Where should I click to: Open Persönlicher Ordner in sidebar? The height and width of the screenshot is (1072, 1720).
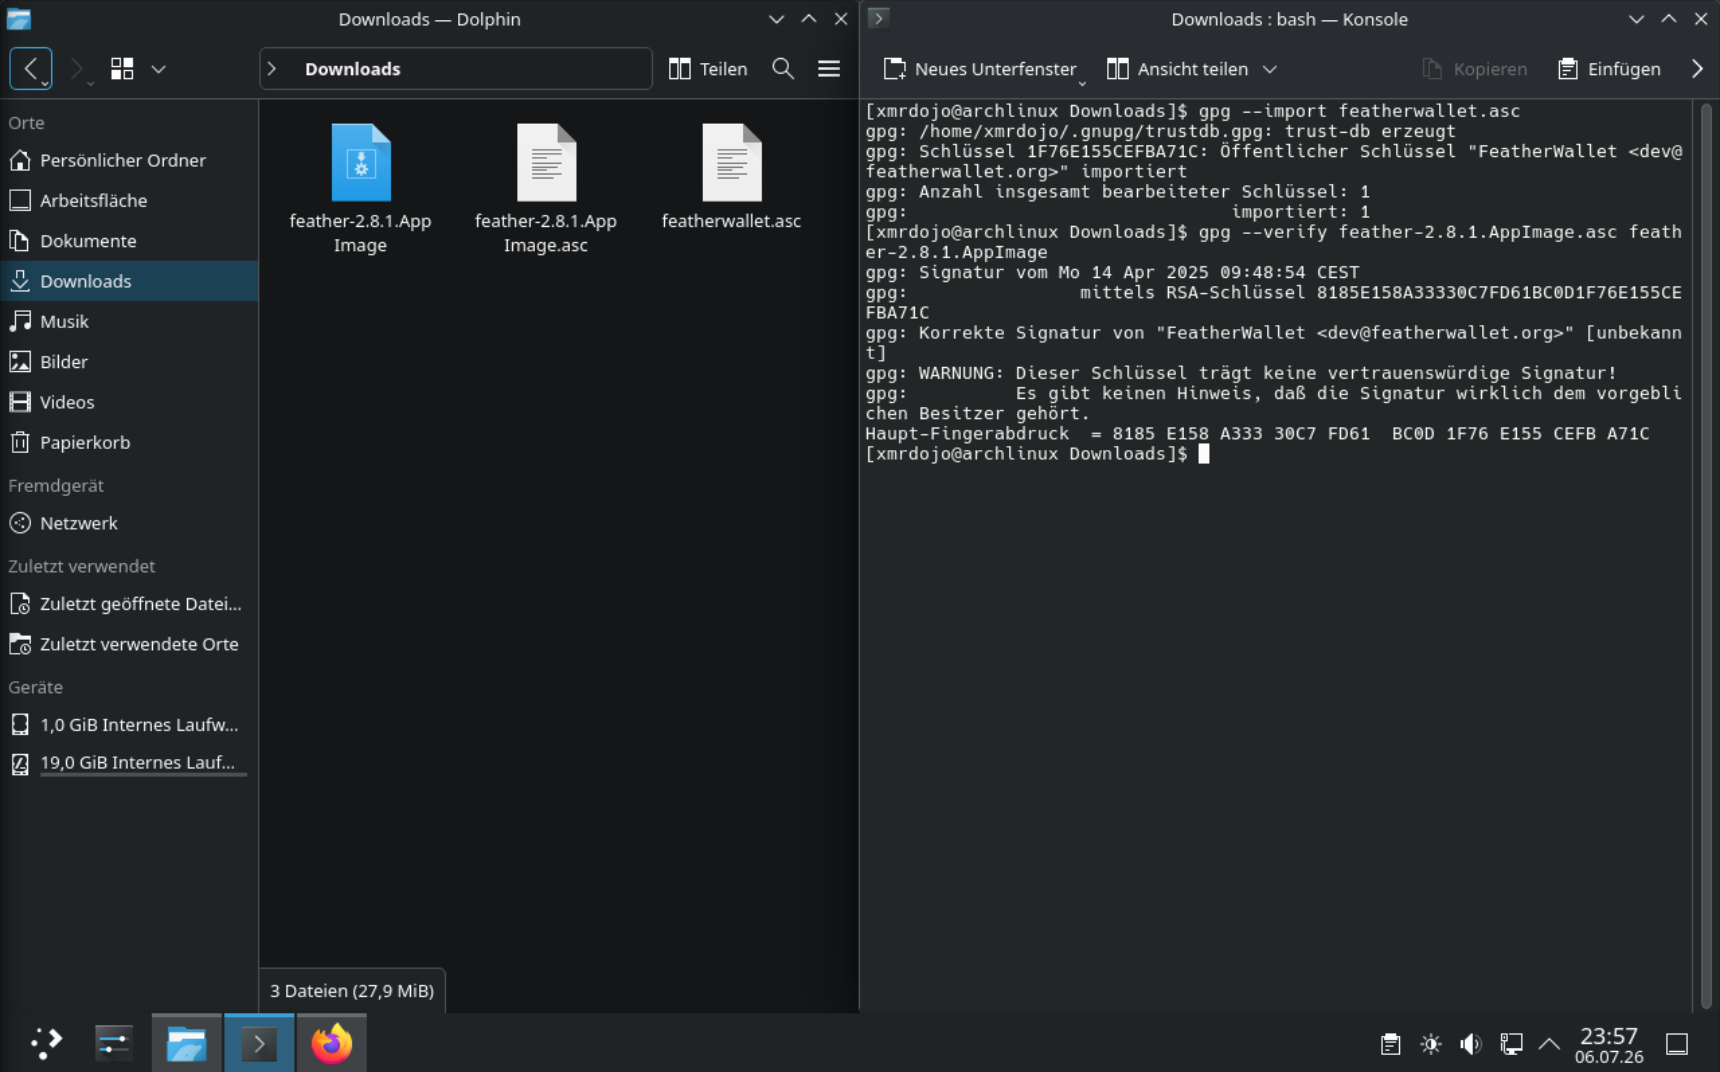(129, 160)
